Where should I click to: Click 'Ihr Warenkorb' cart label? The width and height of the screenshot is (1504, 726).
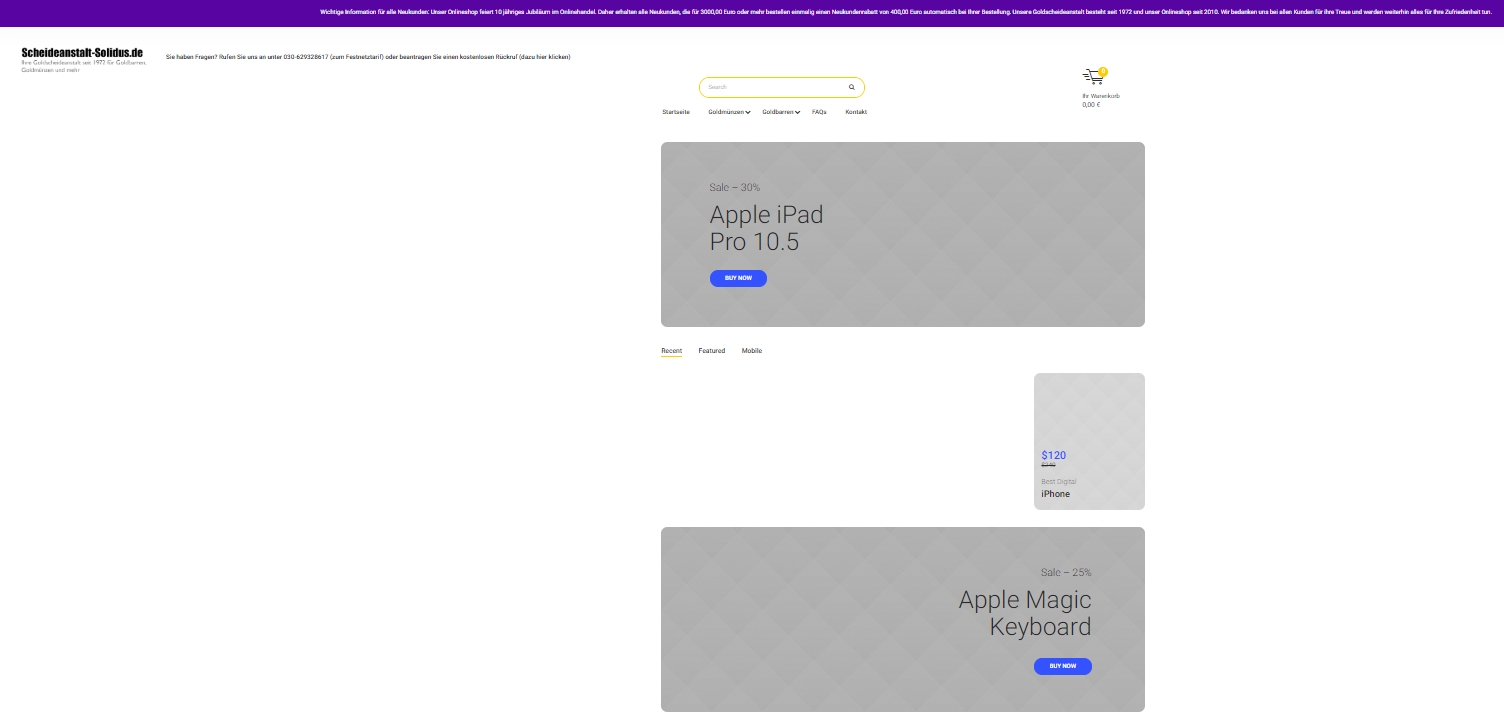click(1101, 96)
